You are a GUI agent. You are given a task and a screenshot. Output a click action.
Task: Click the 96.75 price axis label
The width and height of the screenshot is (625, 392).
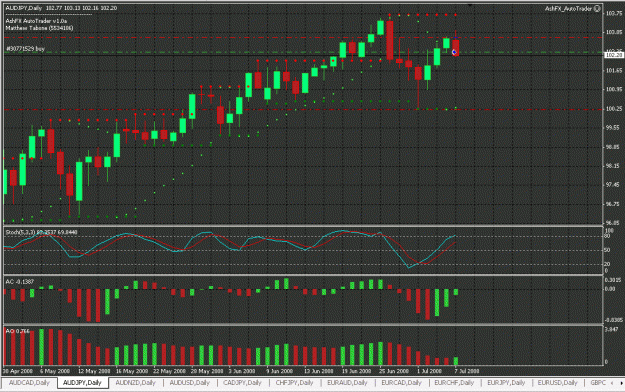(x=614, y=204)
